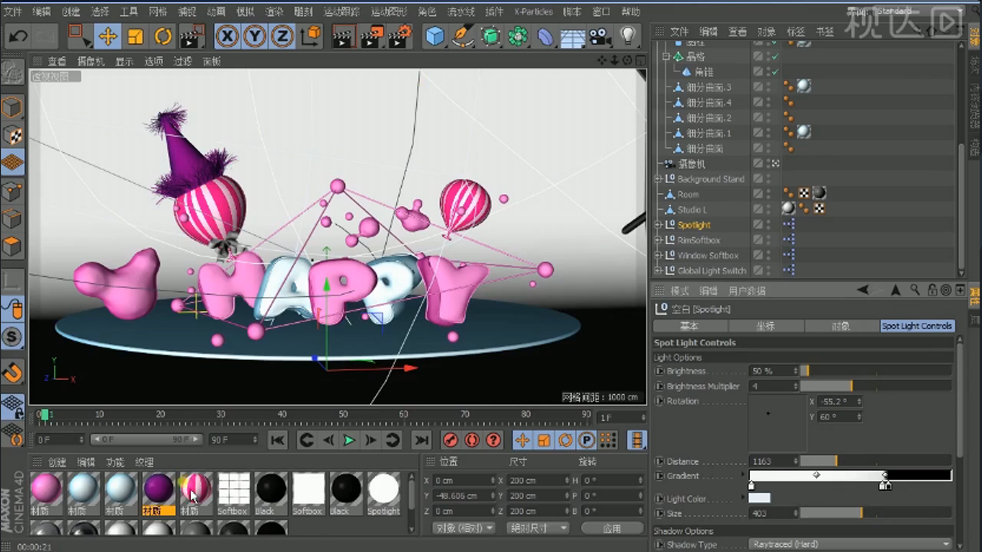Toggle visibility dots of Room object
The height and width of the screenshot is (552, 982).
pos(768,194)
